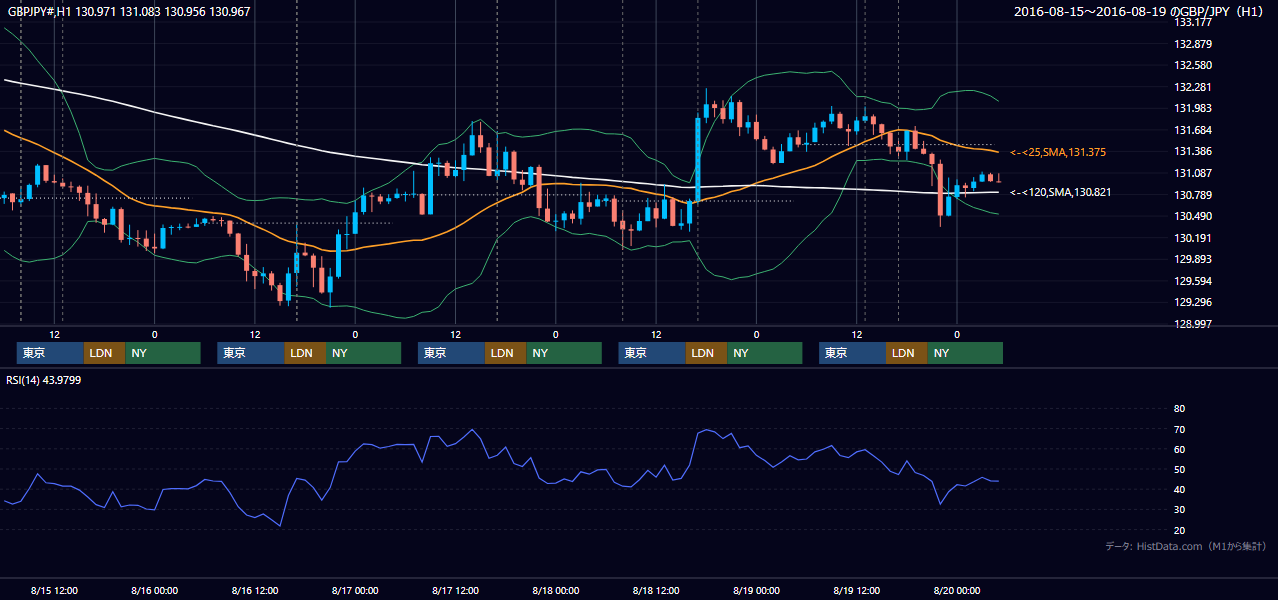Click price axis value 131.386

pyautogui.click(x=1193, y=151)
